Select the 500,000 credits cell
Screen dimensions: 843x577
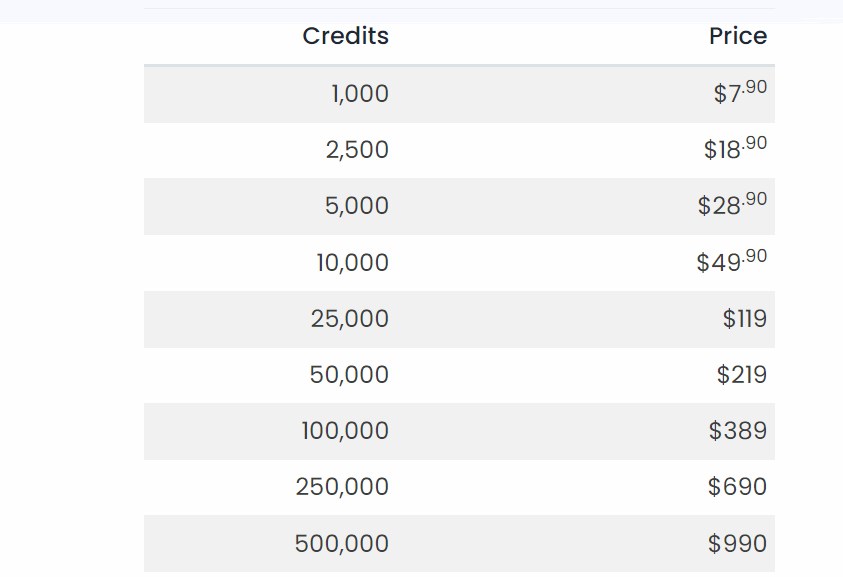click(342, 544)
